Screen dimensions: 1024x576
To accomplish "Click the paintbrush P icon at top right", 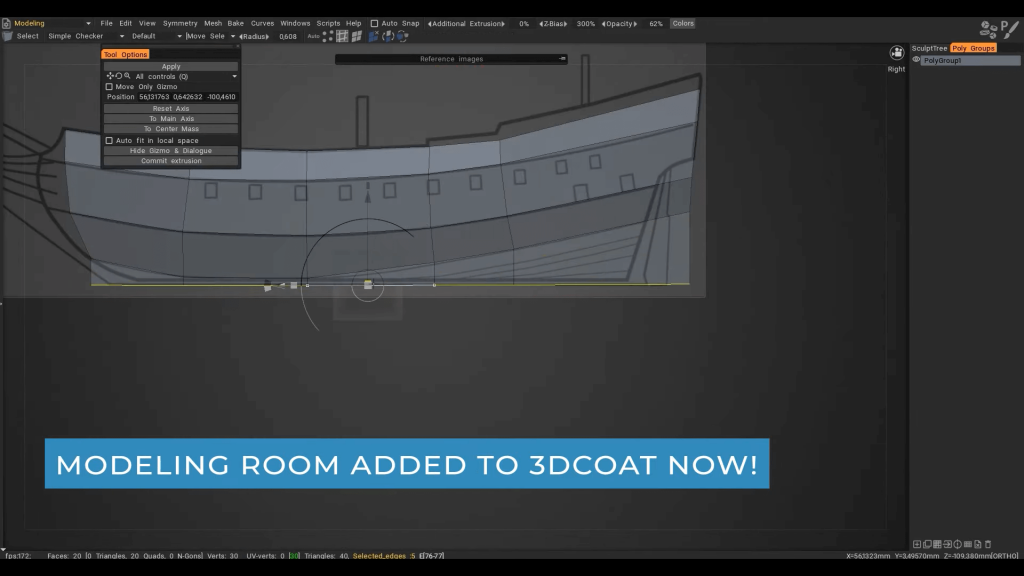I will pos(1010,29).
